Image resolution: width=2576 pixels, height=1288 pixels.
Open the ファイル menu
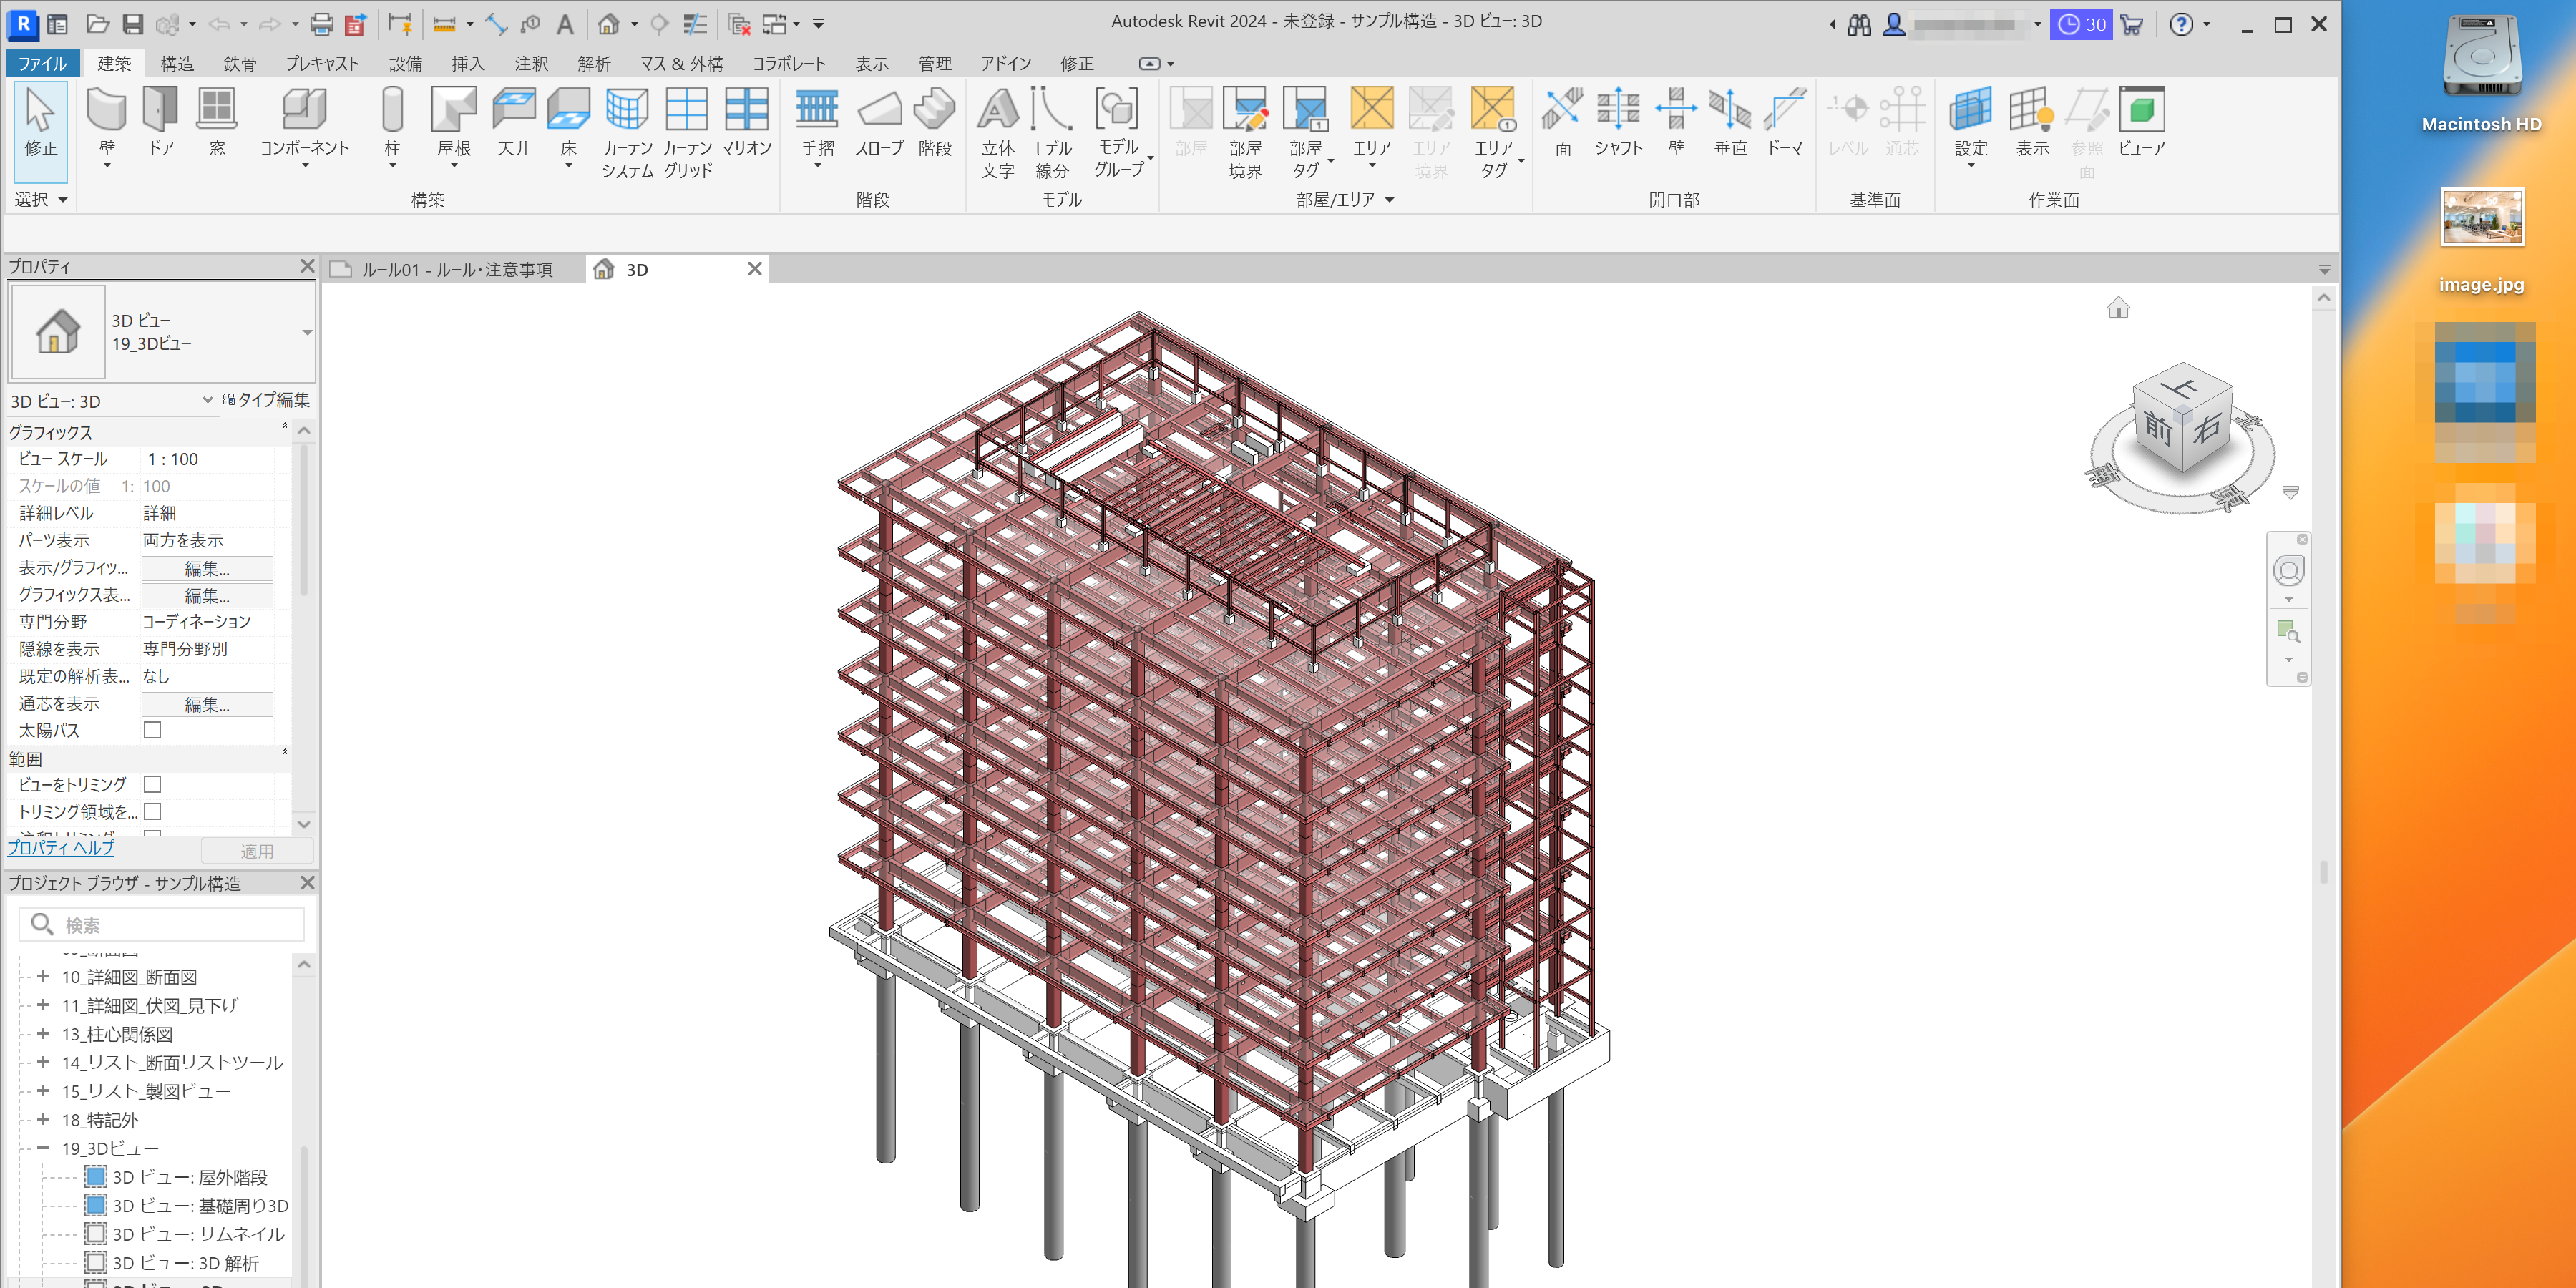tap(42, 63)
